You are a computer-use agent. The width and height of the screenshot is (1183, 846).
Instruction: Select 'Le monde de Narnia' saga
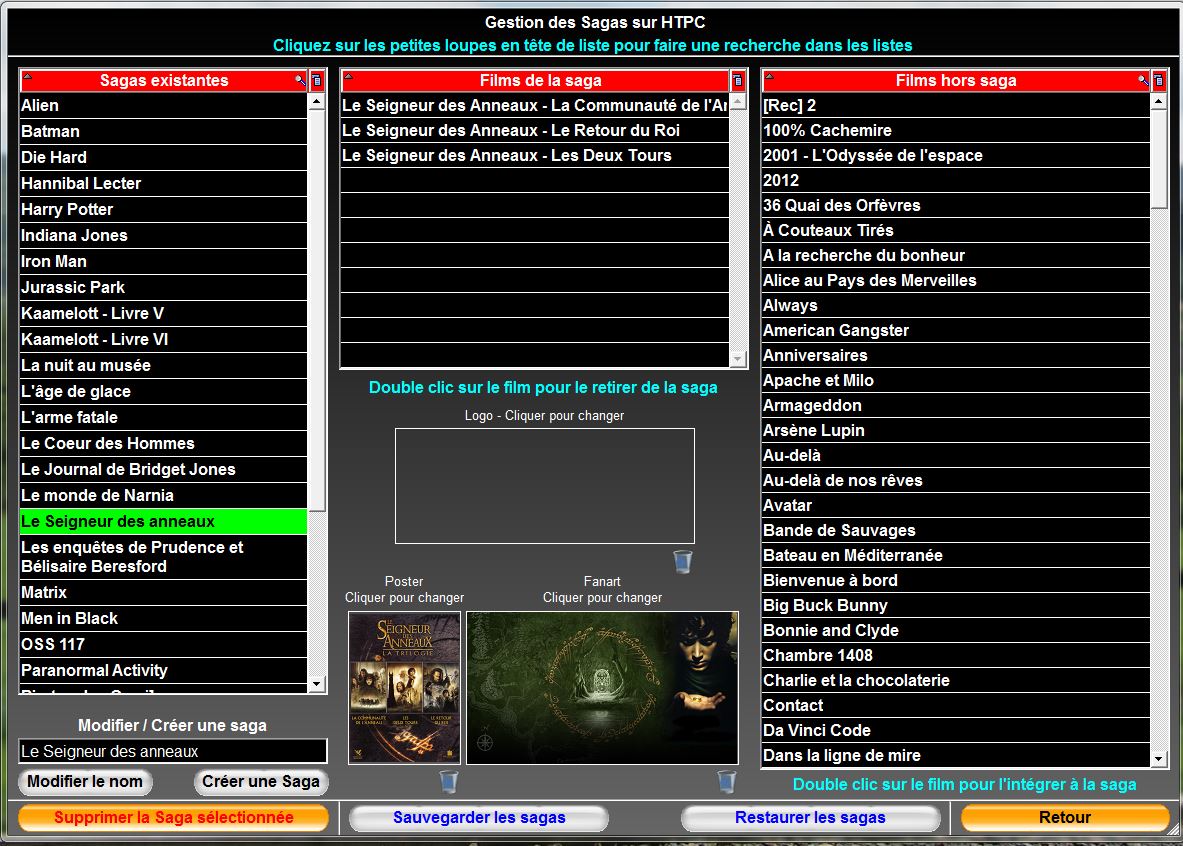point(164,496)
